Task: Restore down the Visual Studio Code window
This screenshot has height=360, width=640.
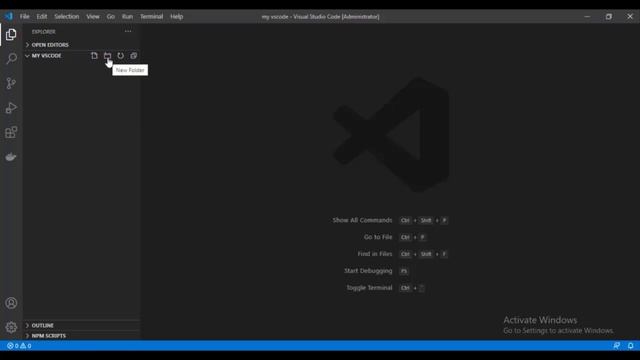Action: (609, 16)
